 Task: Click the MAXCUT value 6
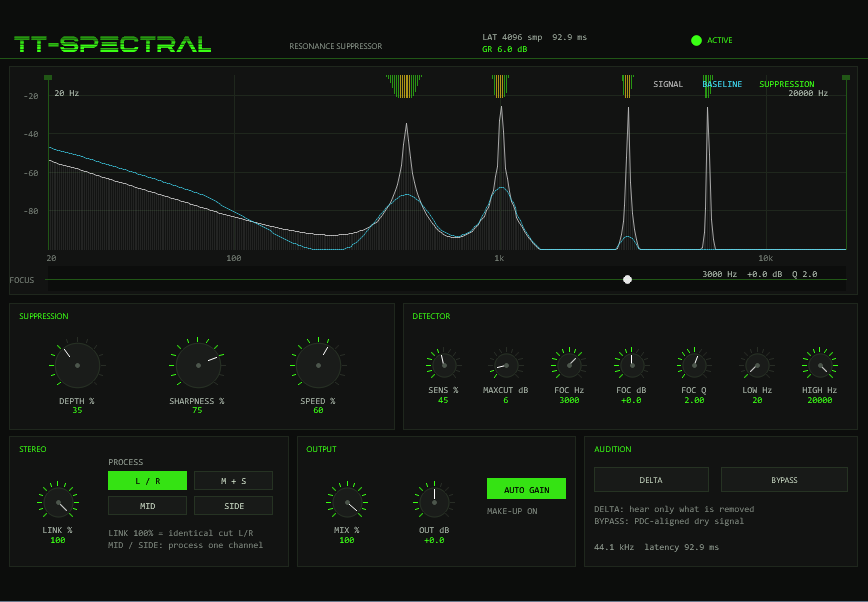pyautogui.click(x=506, y=400)
